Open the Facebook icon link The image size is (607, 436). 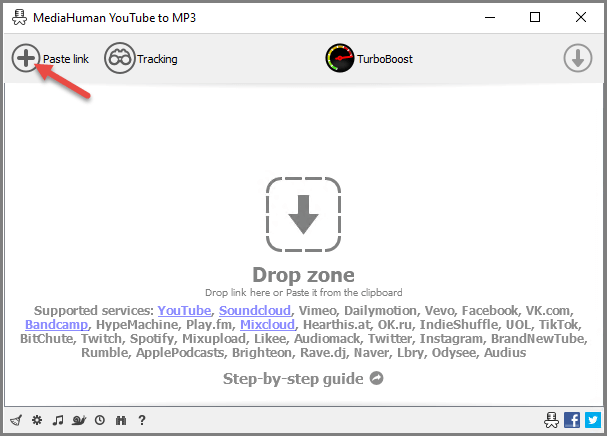point(572,420)
